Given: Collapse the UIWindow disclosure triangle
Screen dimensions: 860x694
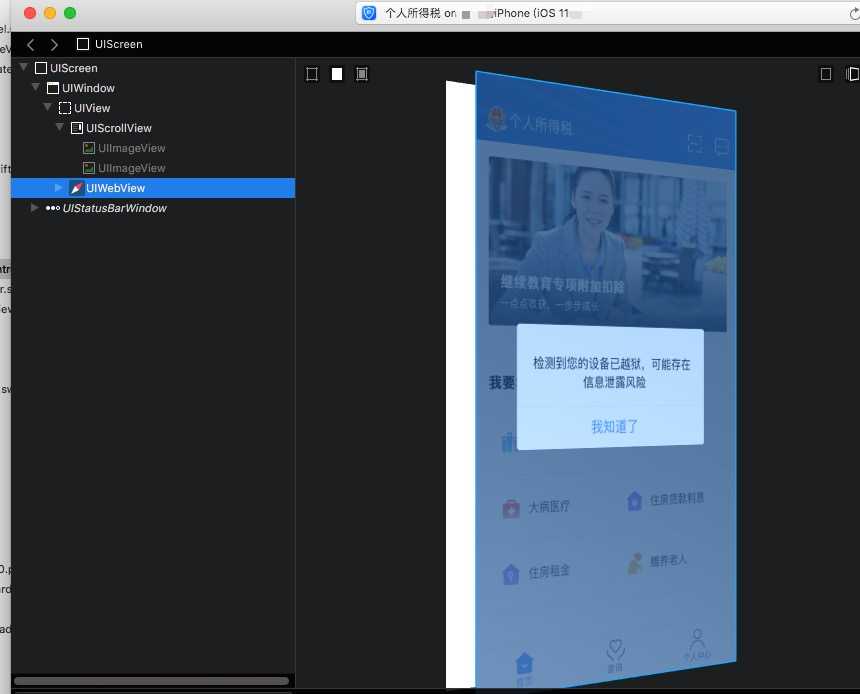Looking at the screenshot, I should point(36,87).
